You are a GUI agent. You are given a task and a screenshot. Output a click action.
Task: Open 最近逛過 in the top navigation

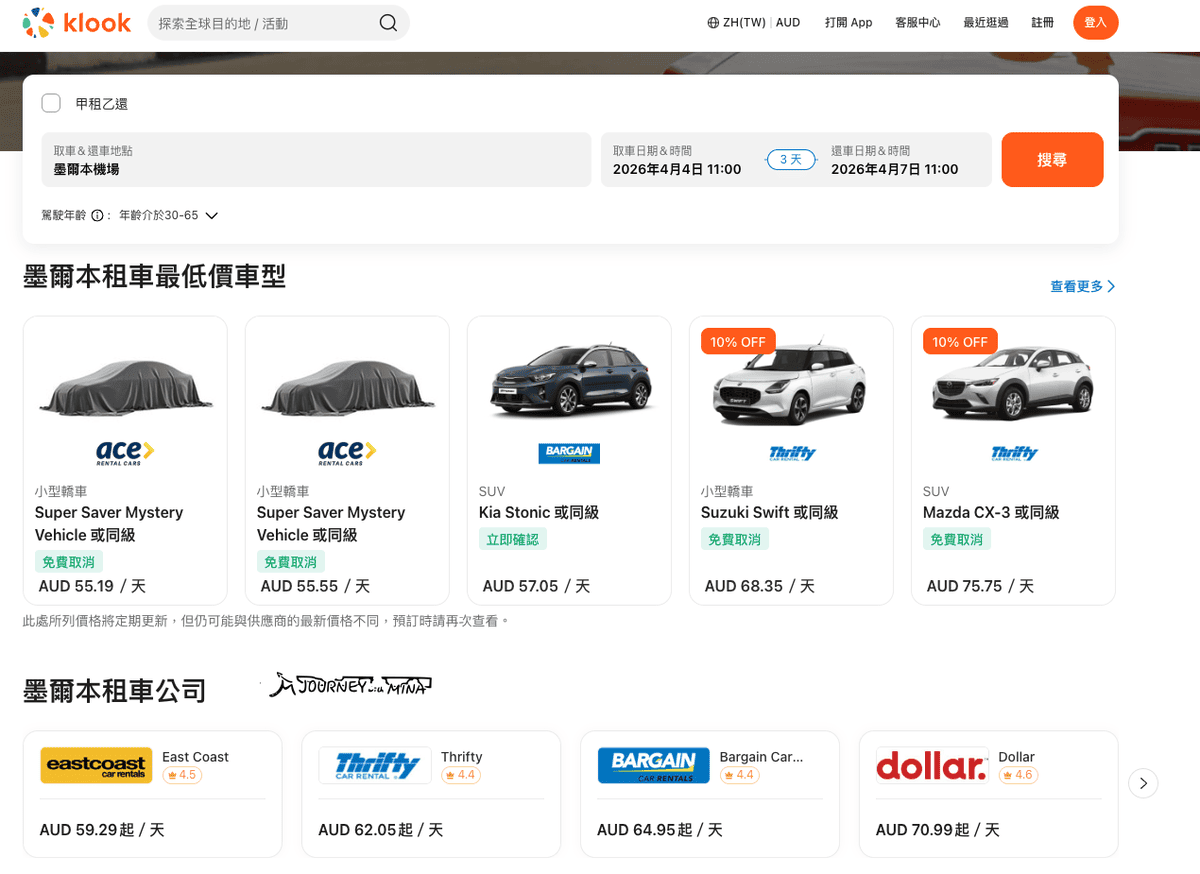[986, 23]
